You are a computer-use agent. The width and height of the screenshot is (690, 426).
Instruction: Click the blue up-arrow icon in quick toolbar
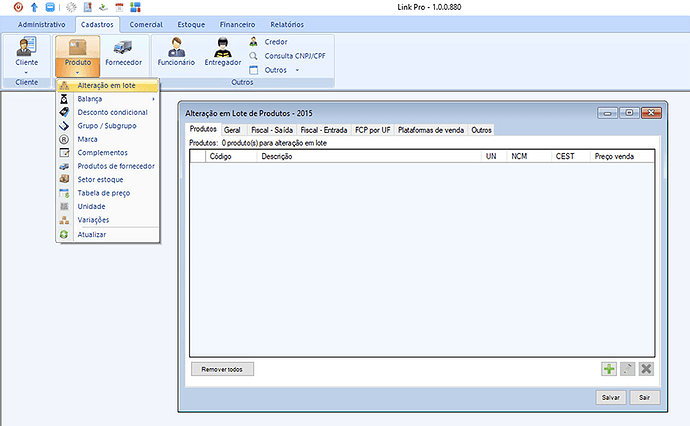[x=34, y=7]
